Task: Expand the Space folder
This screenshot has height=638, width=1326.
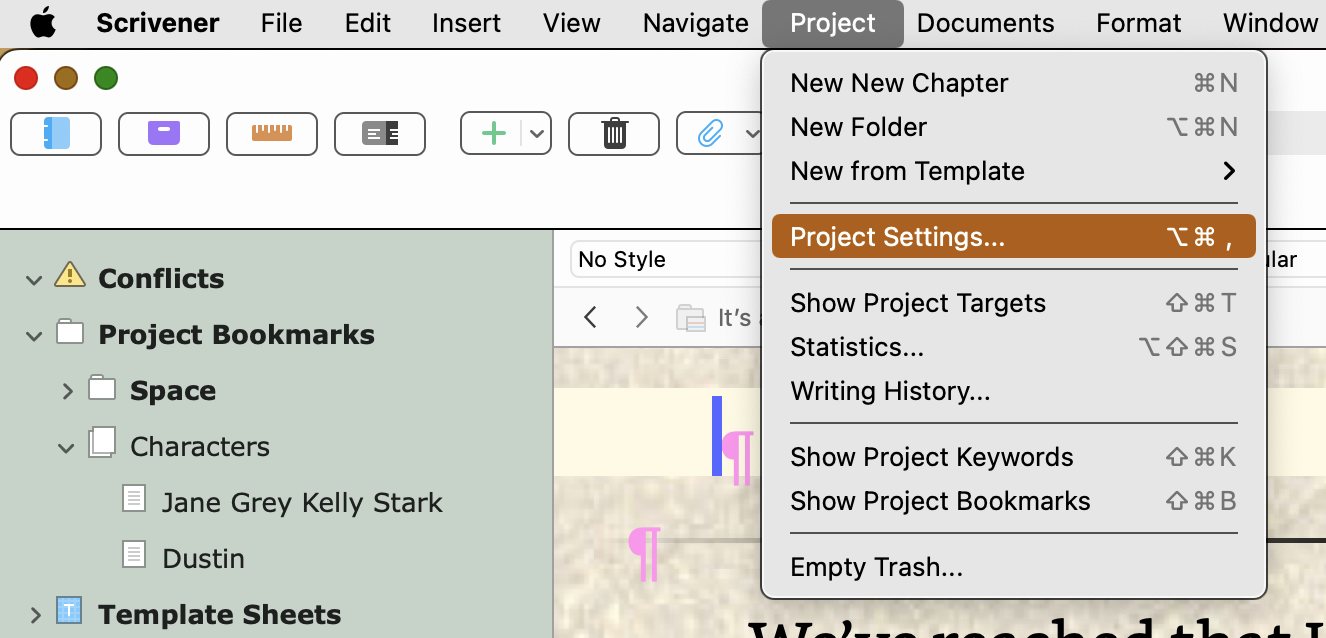Action: 67,391
